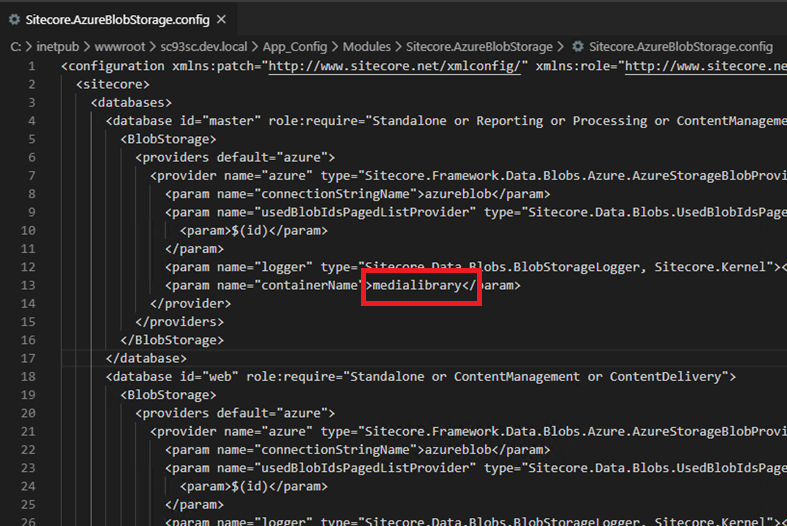The width and height of the screenshot is (787, 526).
Task: Click usedBlobIdsPagedListProvider on line 9
Action: click(364, 212)
